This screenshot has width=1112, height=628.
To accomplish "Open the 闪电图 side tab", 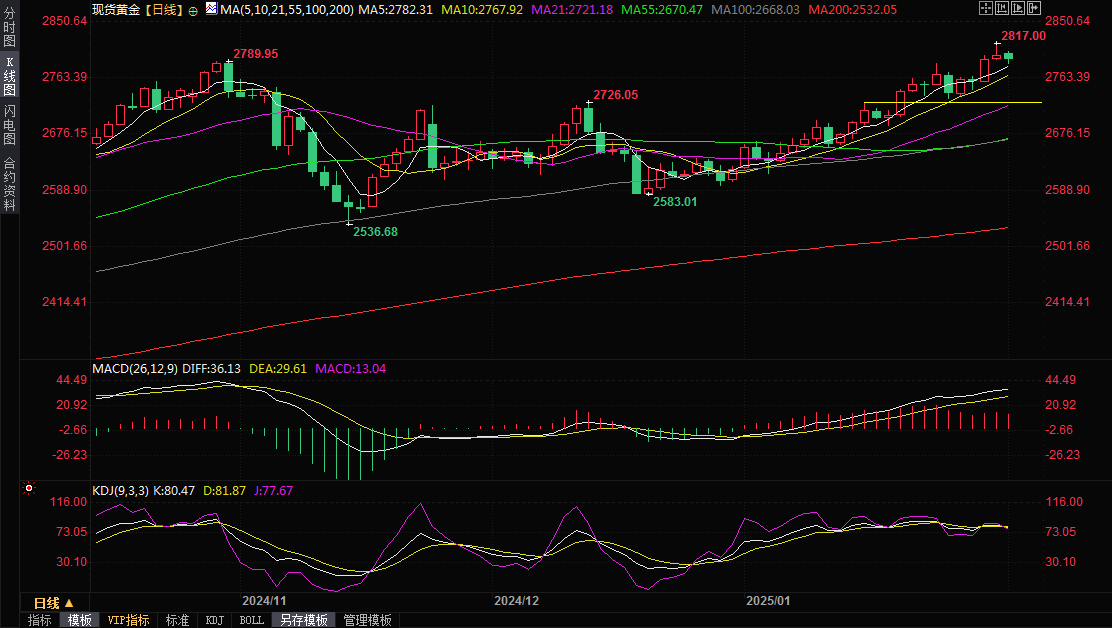I will pyautogui.click(x=9, y=125).
